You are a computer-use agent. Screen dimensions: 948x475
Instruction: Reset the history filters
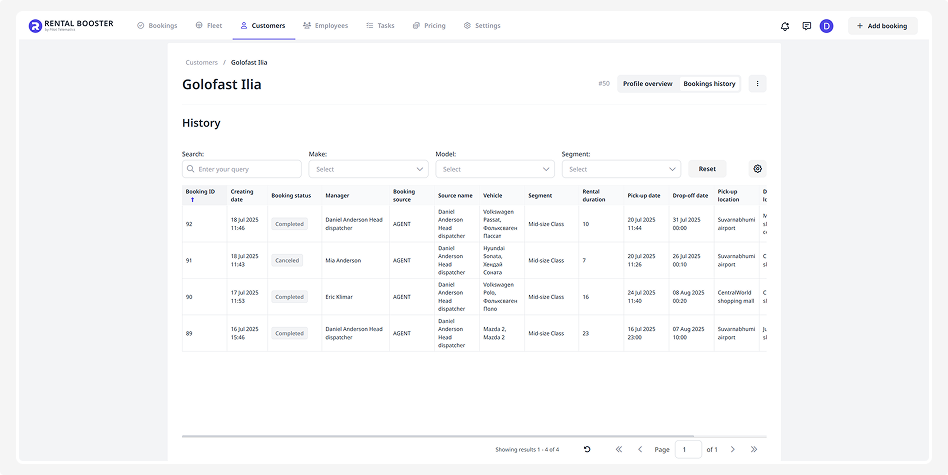(x=707, y=170)
